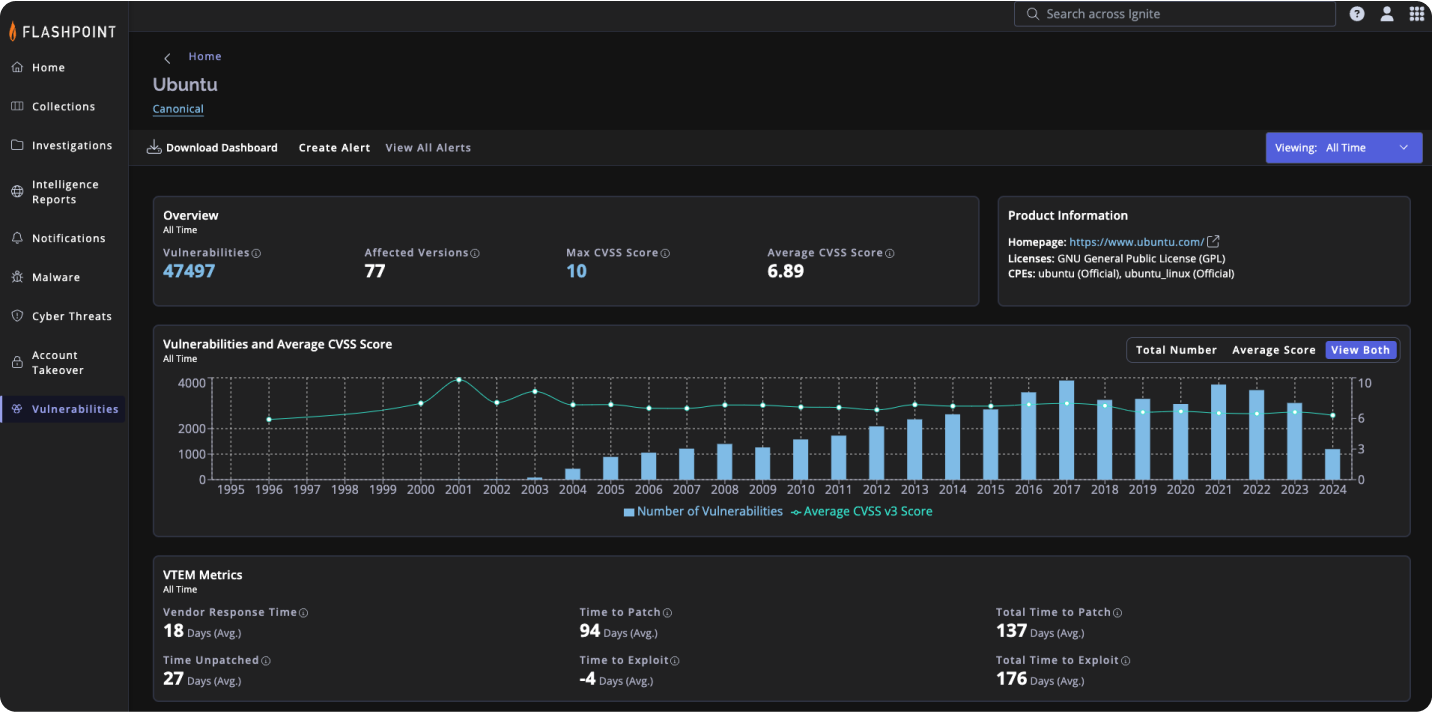Click info icon next to Time to Patch
Image resolution: width=1432 pixels, height=712 pixels.
point(667,613)
